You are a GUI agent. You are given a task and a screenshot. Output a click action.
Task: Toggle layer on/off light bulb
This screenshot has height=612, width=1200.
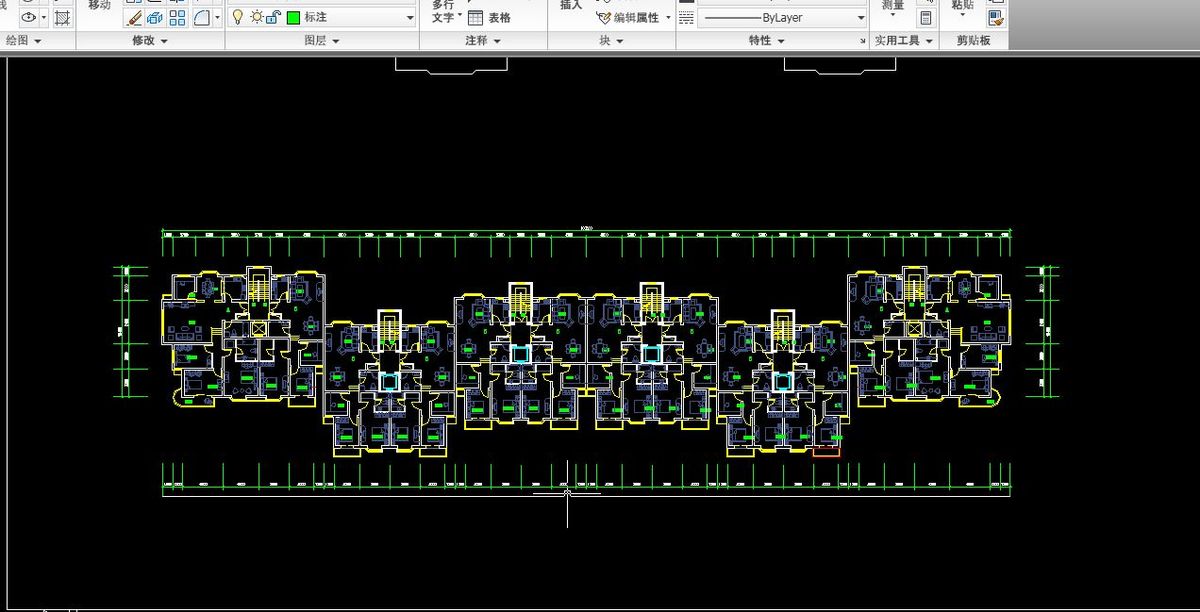point(238,17)
